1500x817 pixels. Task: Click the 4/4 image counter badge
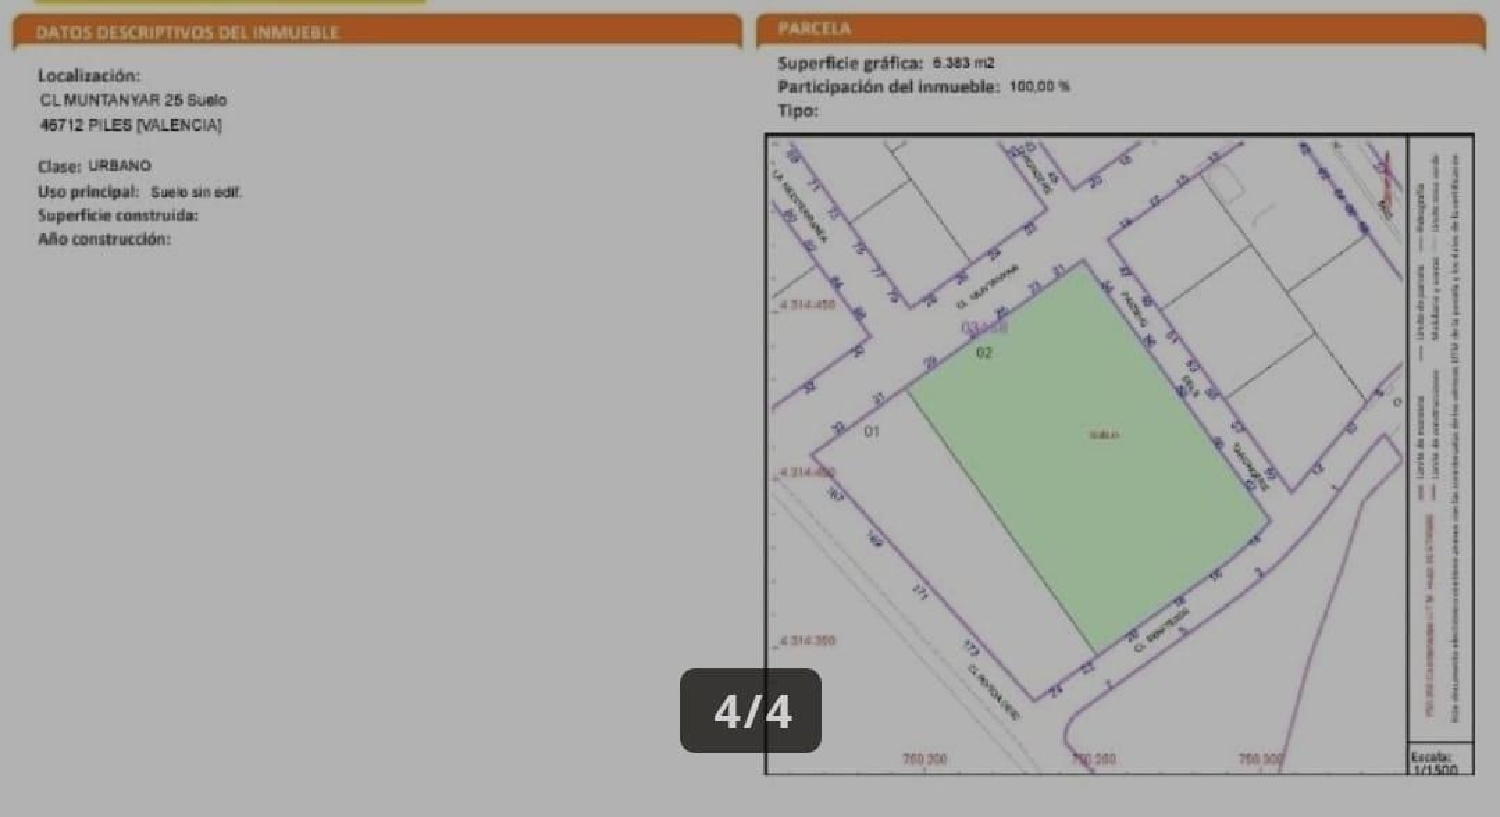click(751, 711)
